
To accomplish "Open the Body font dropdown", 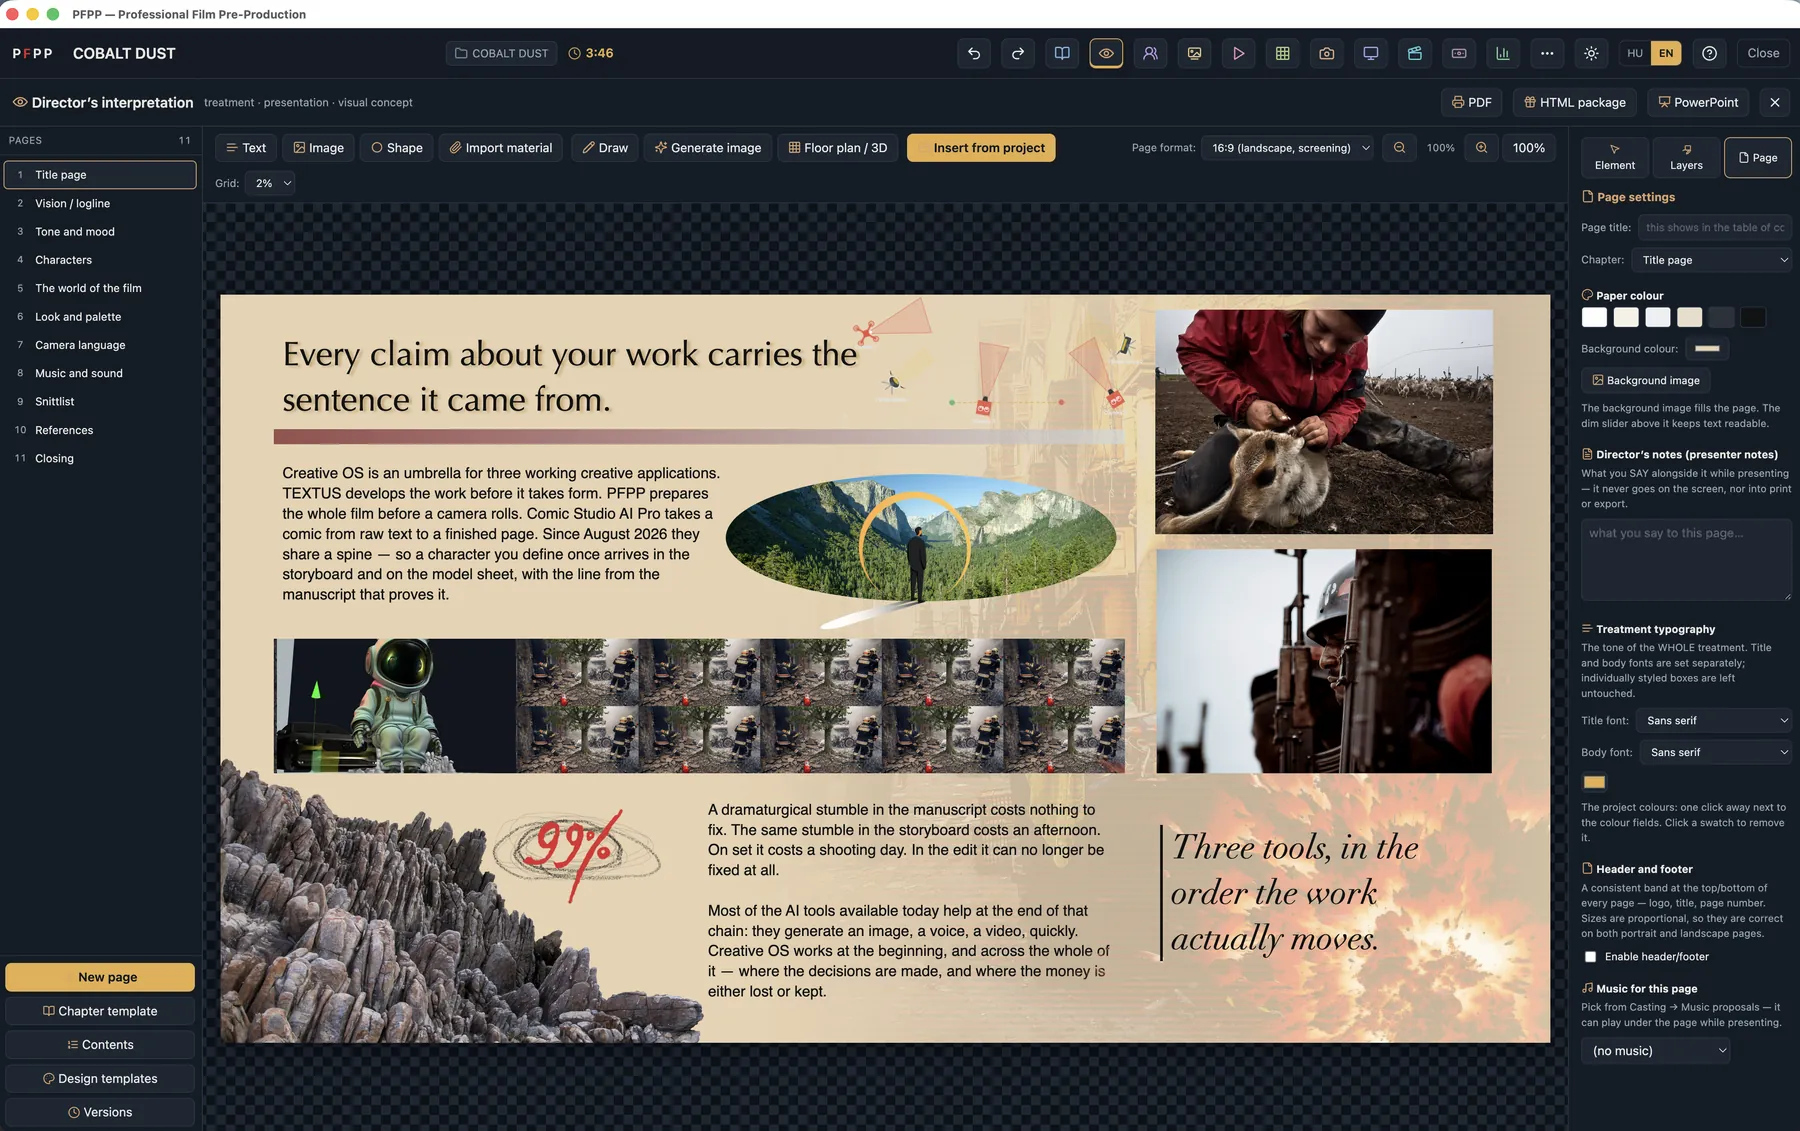I will (1716, 753).
